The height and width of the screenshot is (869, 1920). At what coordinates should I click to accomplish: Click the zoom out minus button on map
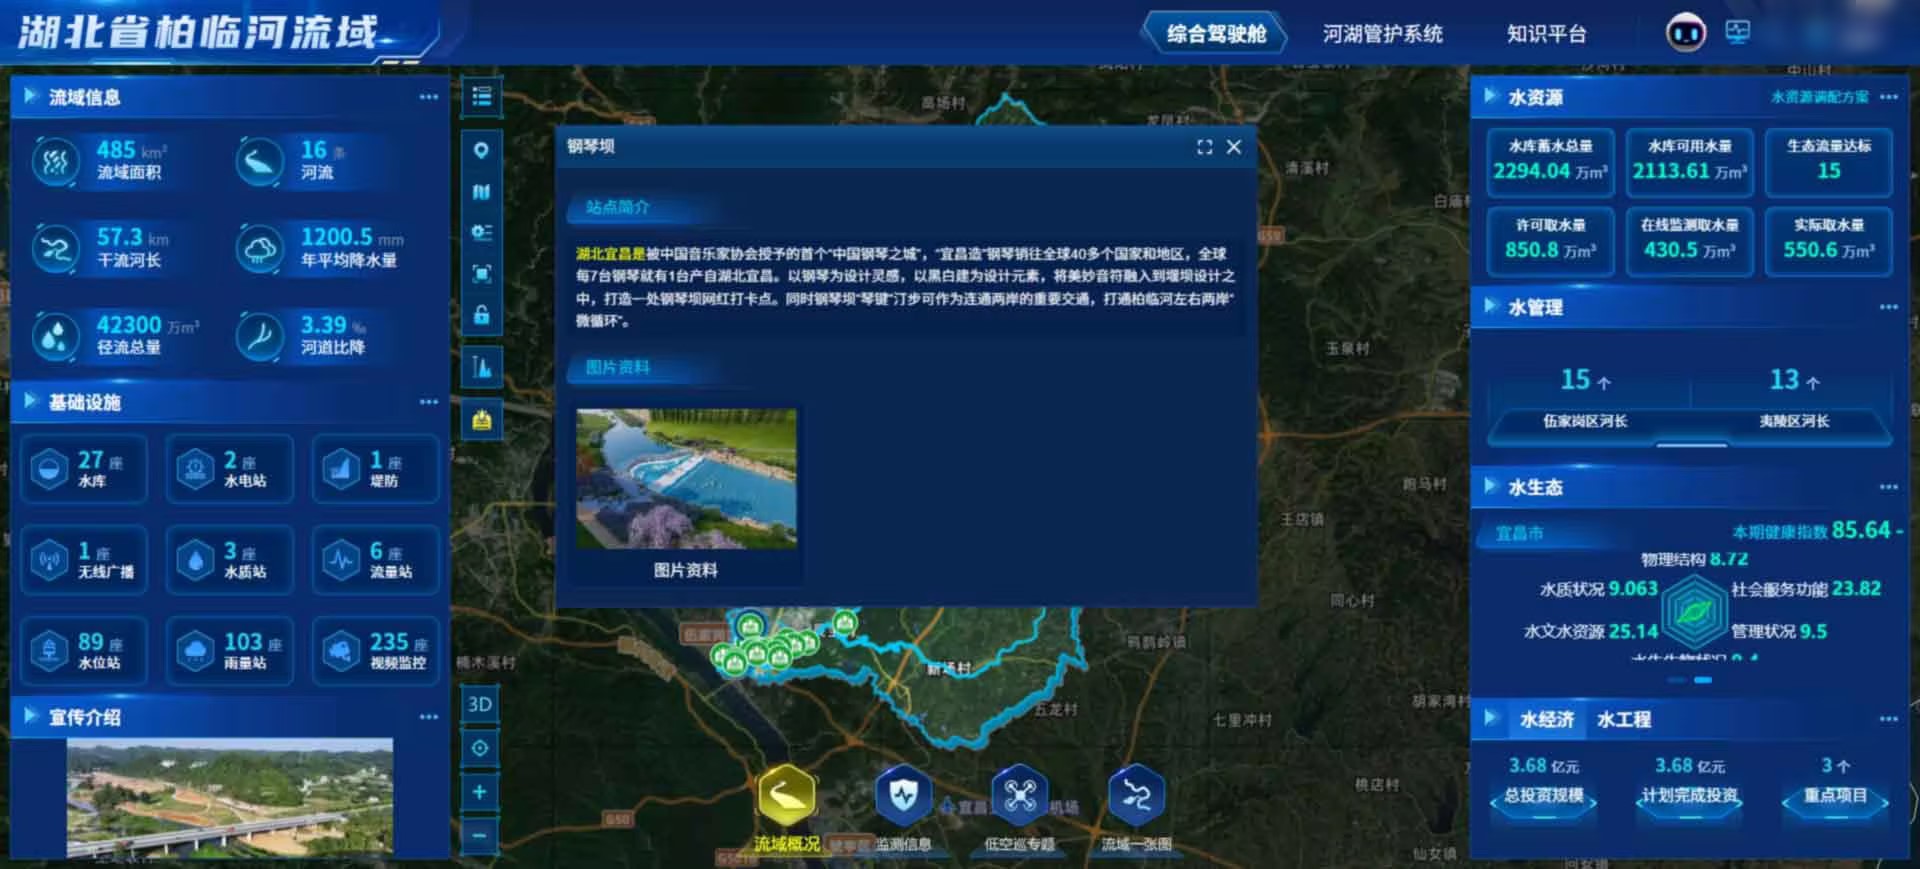[480, 835]
